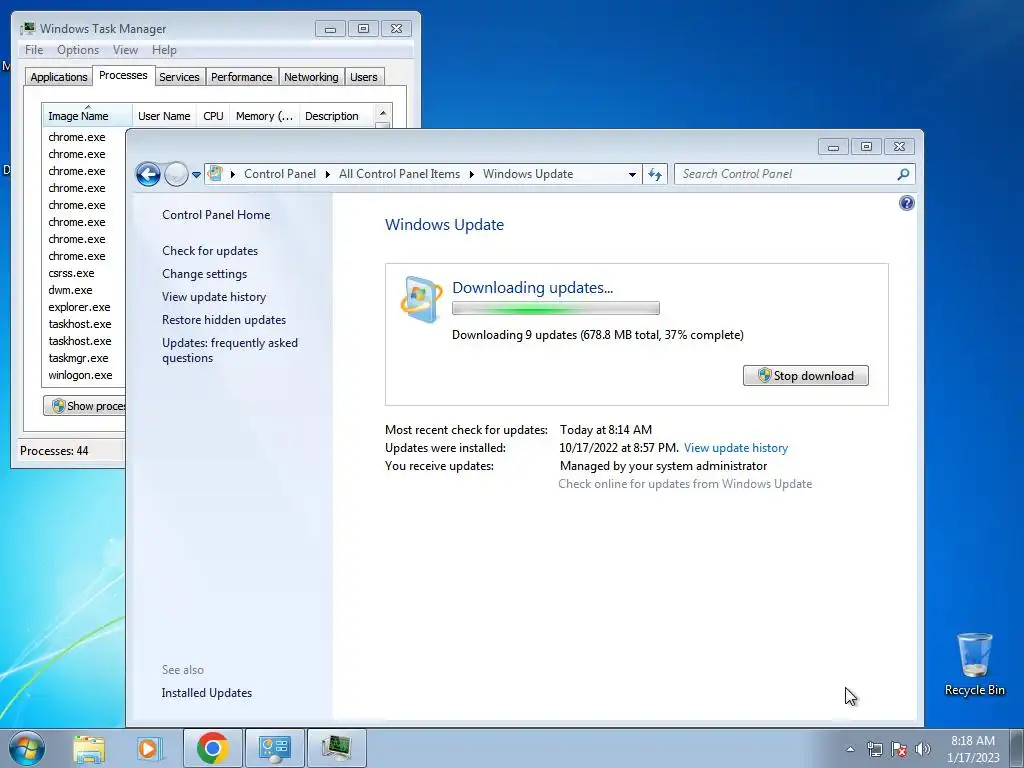
Task: Select All Control Panel Items breadcrumb
Action: coord(399,174)
